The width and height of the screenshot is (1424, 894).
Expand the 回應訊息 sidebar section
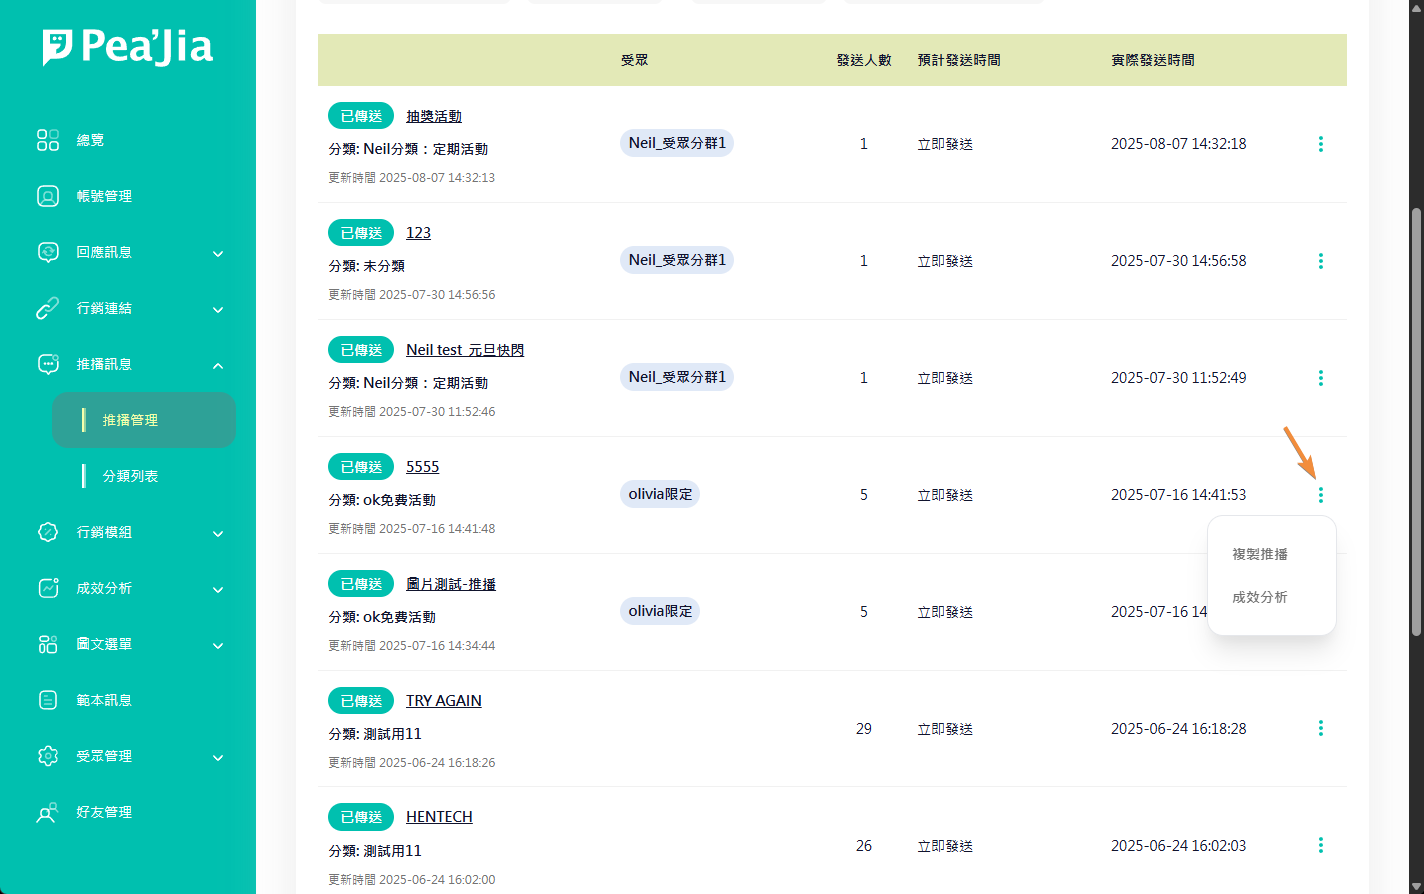click(x=218, y=253)
